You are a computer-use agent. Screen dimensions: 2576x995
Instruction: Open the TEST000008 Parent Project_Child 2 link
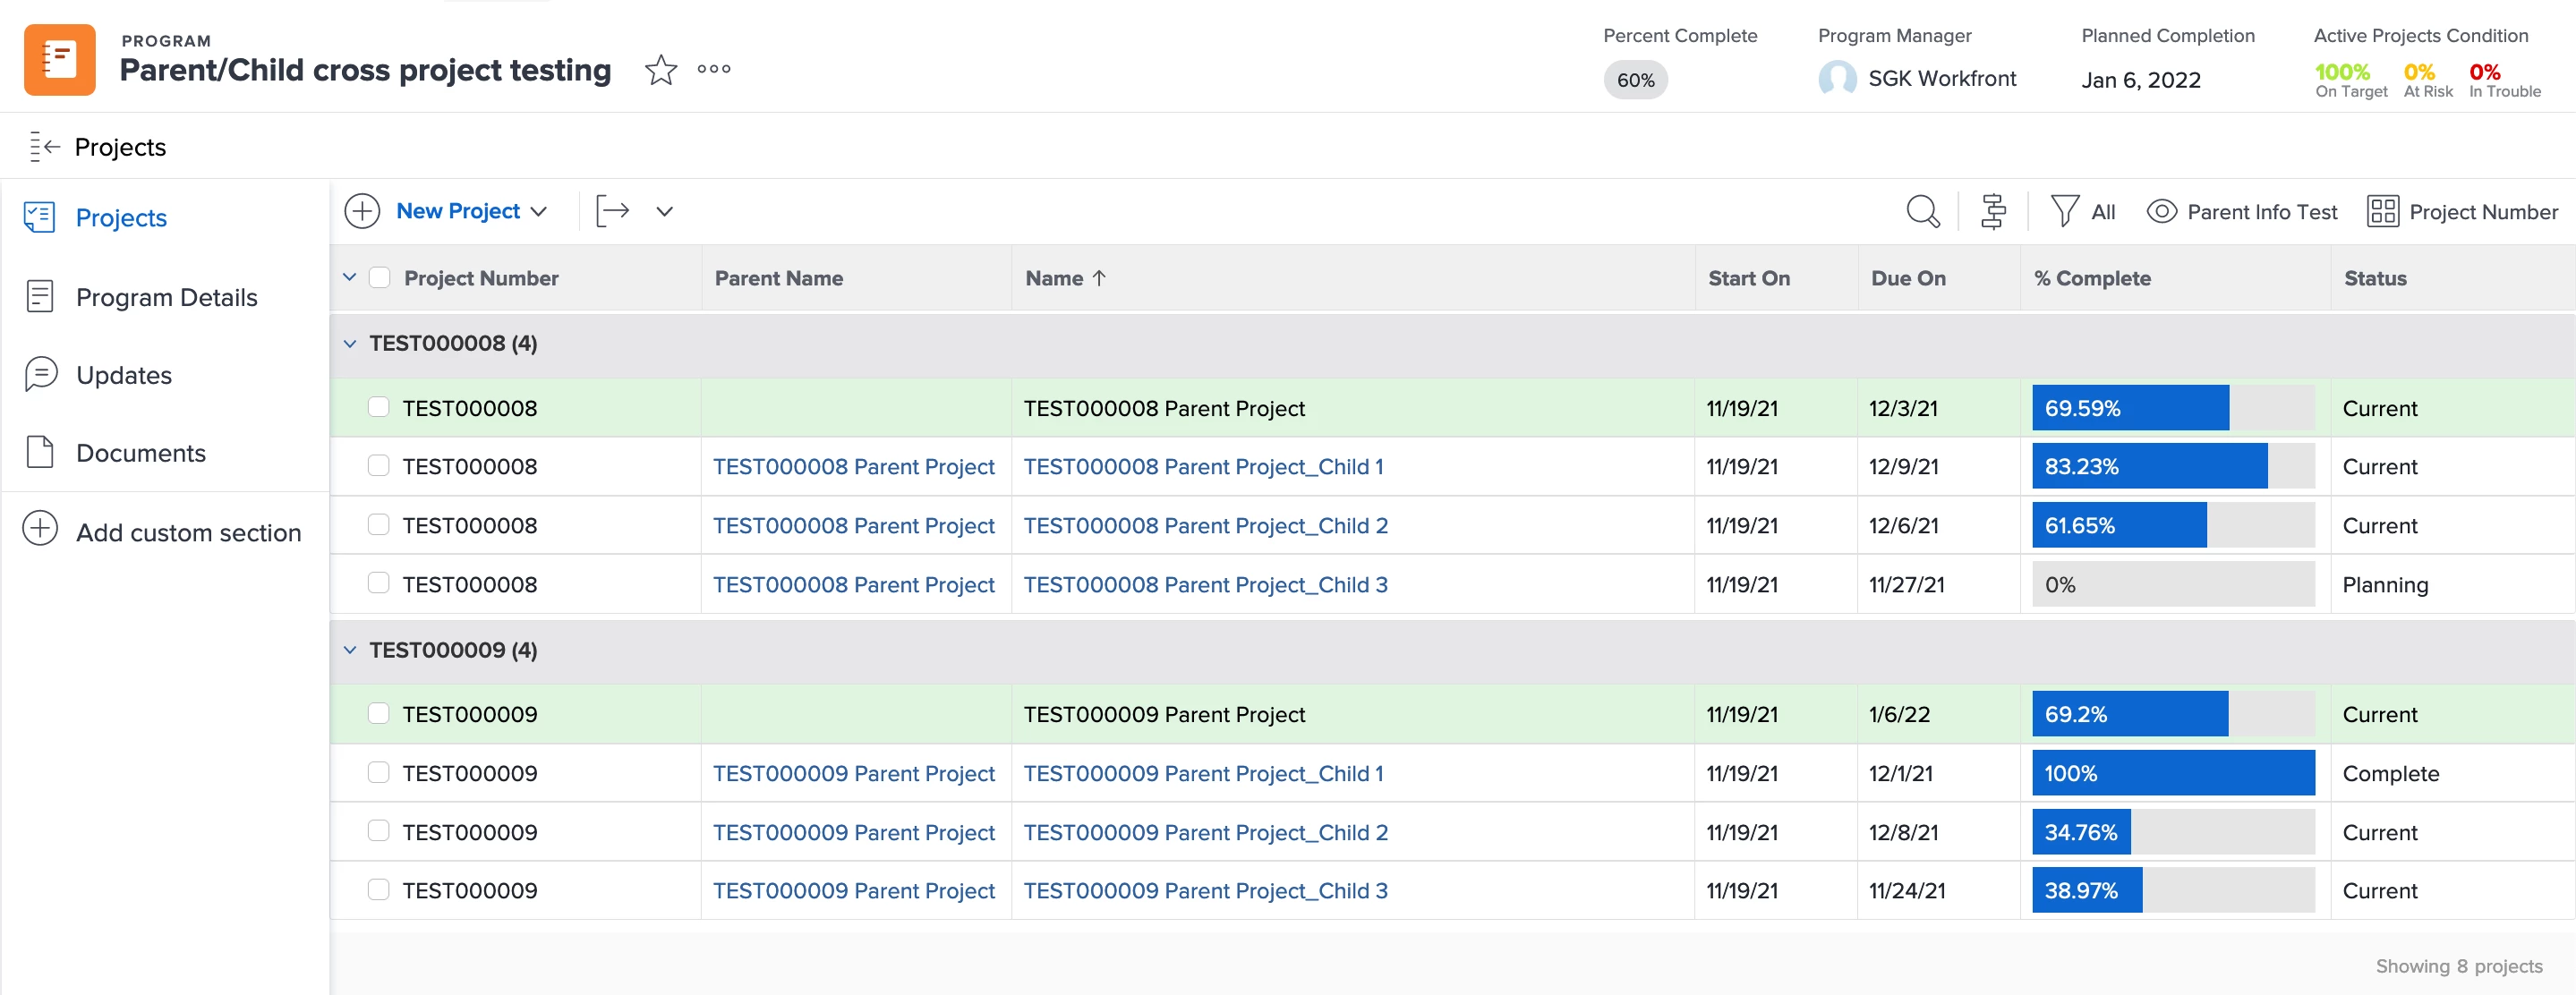tap(1205, 526)
